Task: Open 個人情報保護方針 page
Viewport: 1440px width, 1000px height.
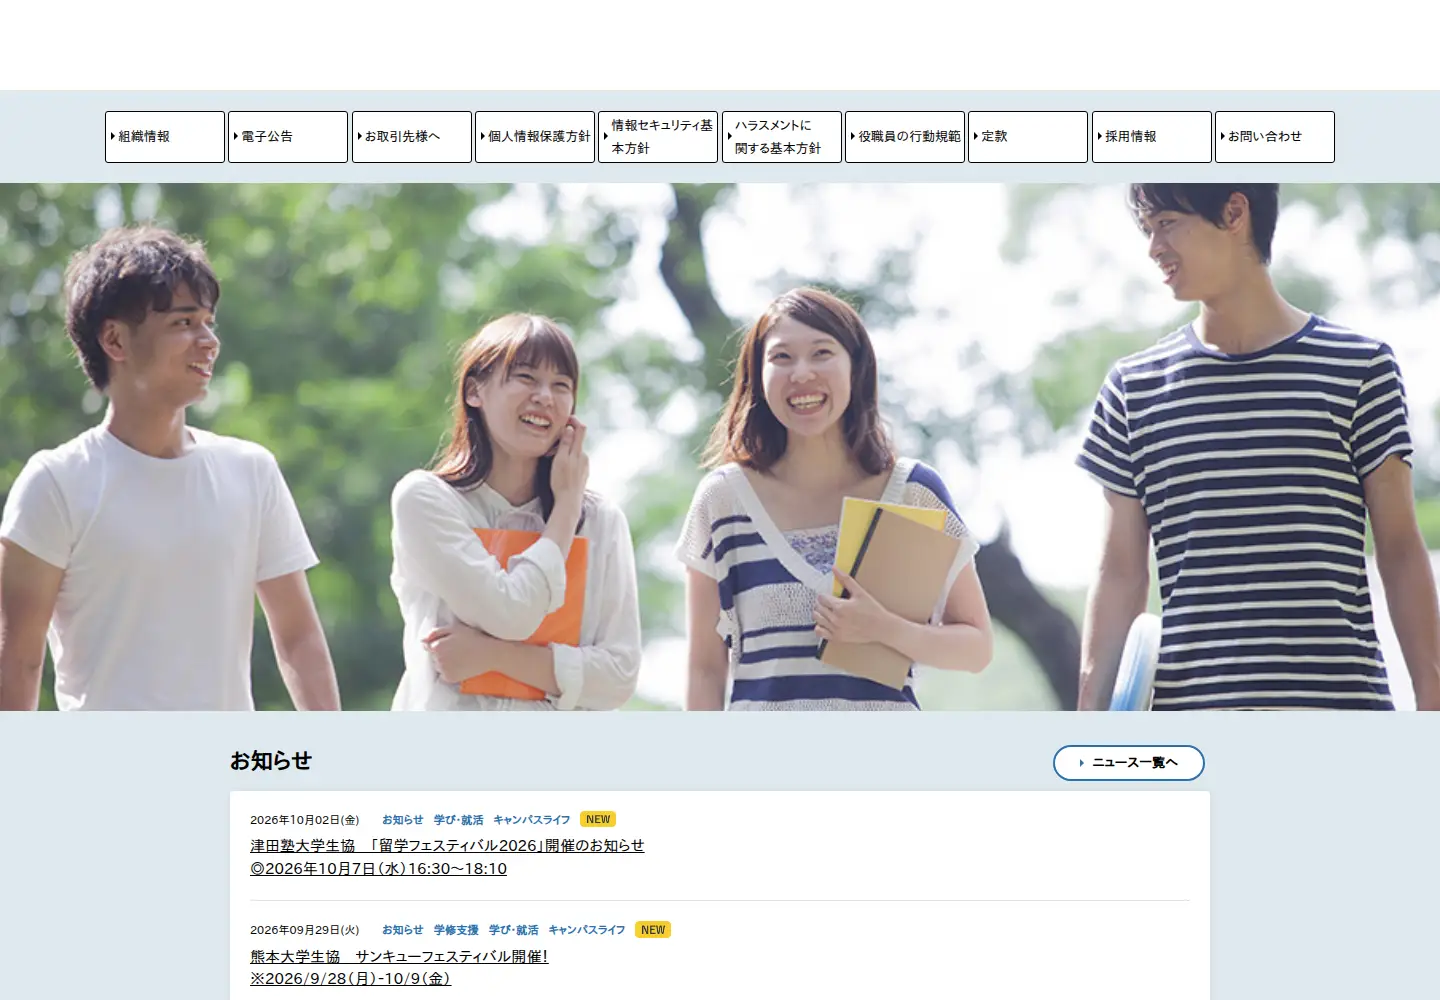Action: [535, 137]
